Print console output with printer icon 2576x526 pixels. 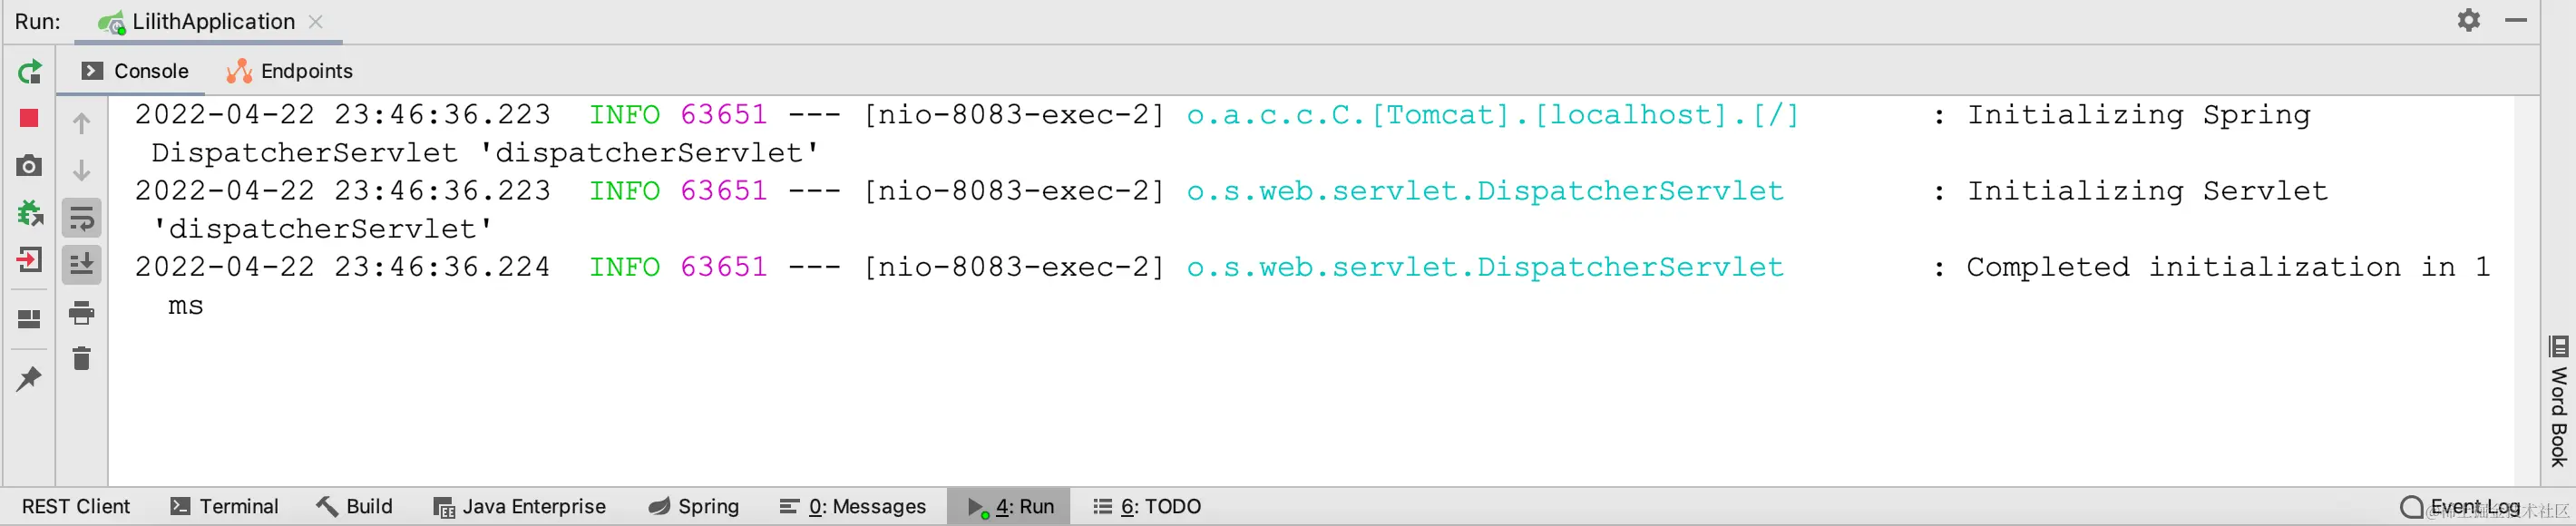tap(82, 313)
